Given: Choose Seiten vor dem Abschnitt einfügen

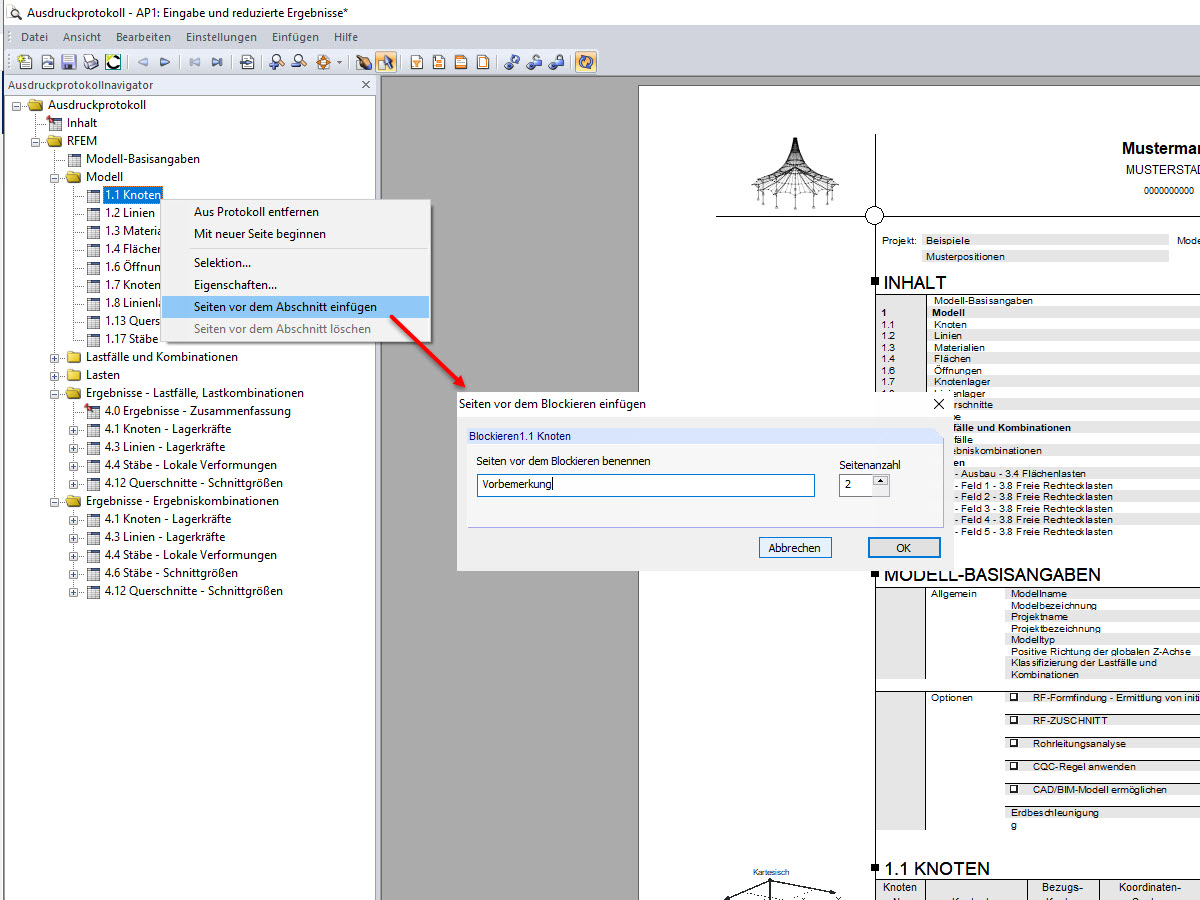Looking at the screenshot, I should point(296,307).
